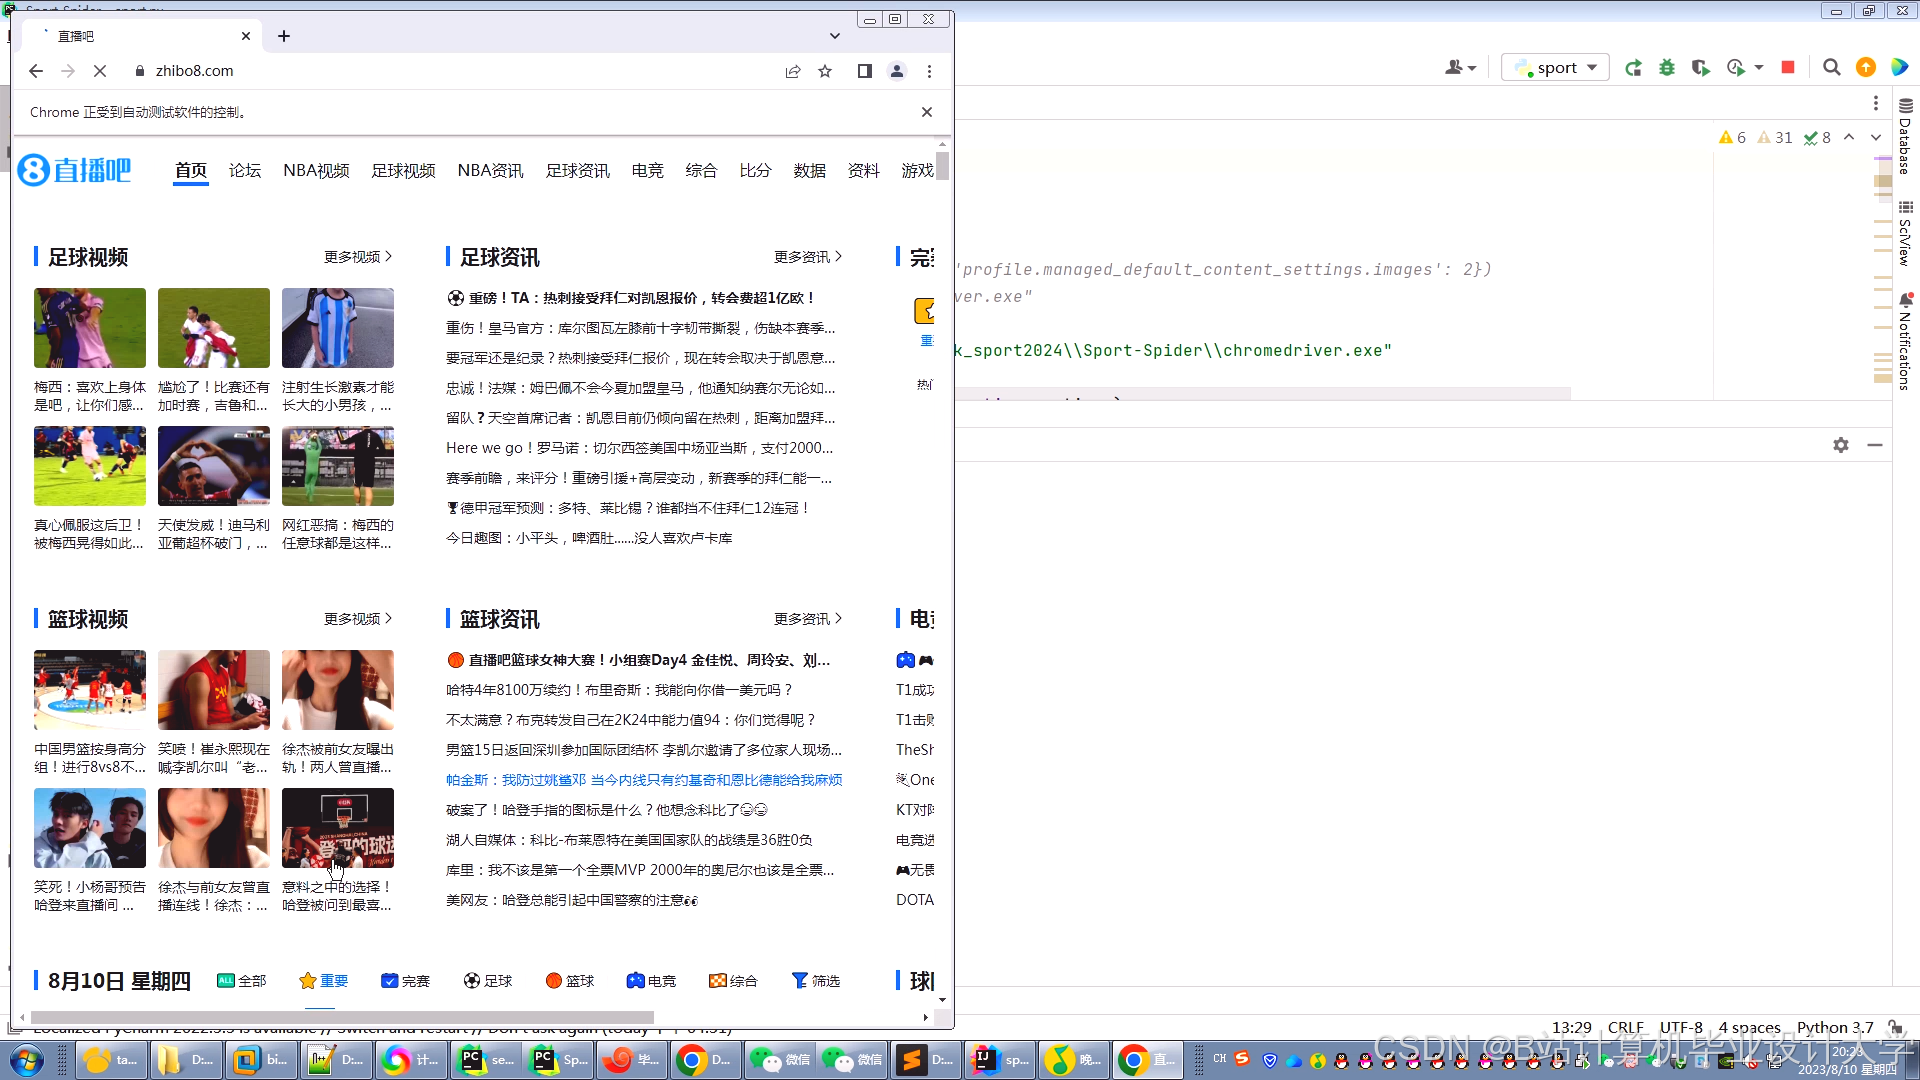The height and width of the screenshot is (1080, 1920).
Task: Open the NBA视频 navigation tab
Action: [x=316, y=171]
